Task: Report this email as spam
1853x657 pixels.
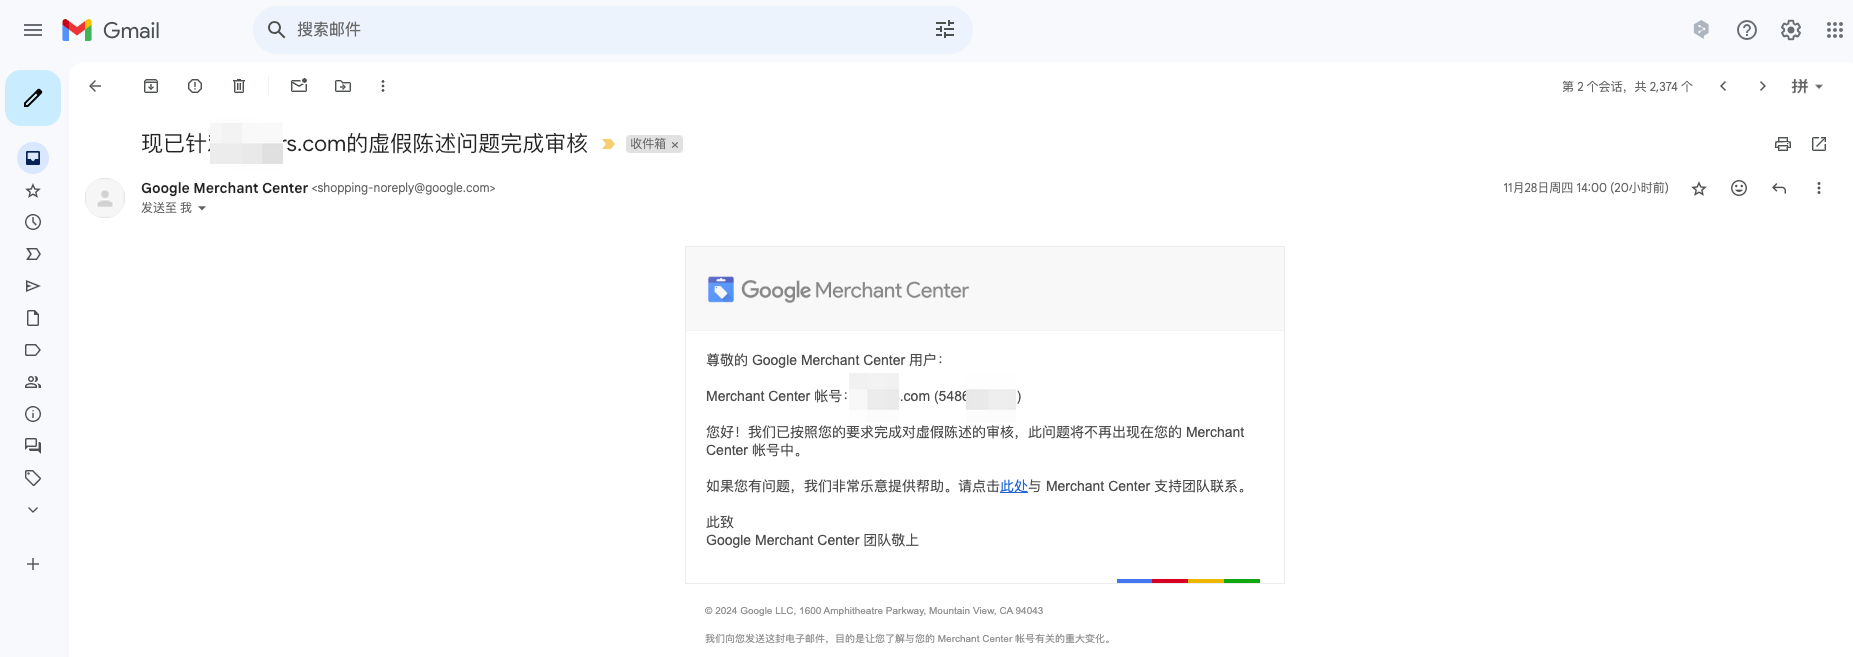Action: tap(195, 86)
